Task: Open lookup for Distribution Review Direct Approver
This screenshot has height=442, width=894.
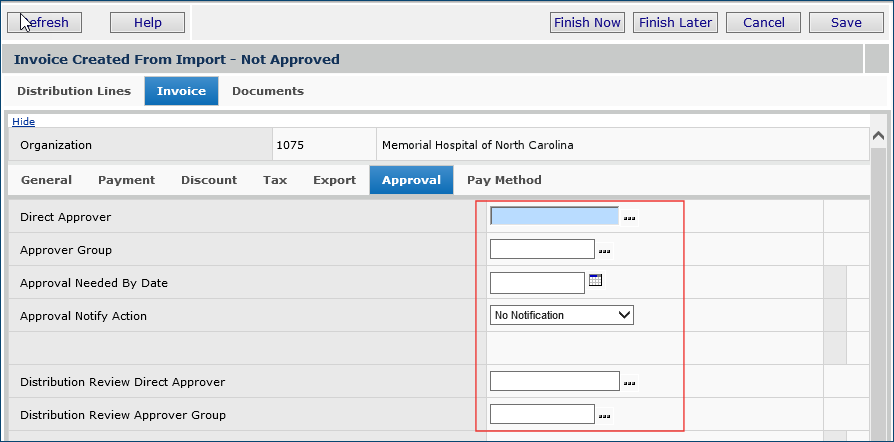Action: 630,383
